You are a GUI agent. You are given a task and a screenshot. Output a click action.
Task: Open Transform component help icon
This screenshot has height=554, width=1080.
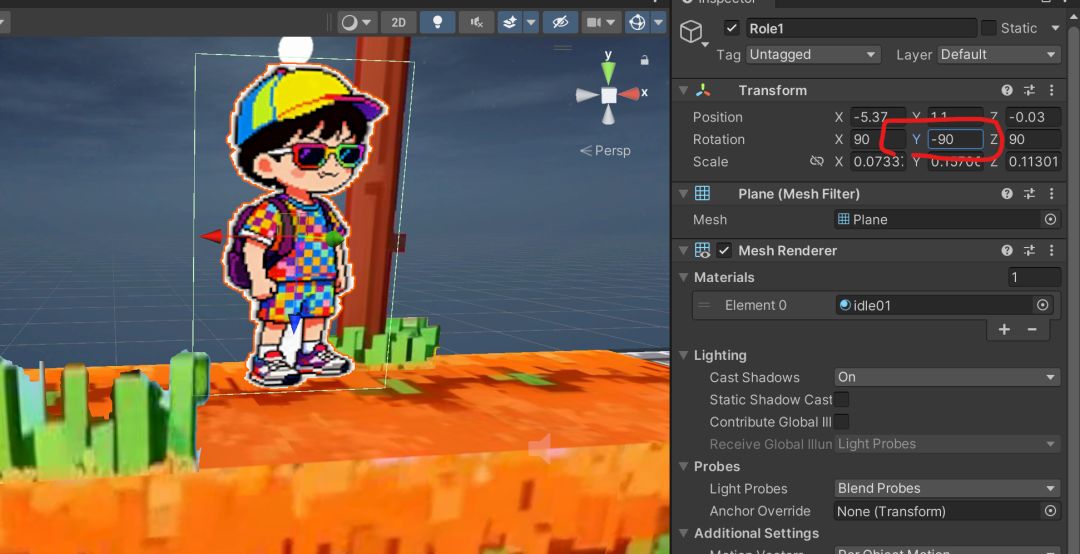pos(1007,90)
